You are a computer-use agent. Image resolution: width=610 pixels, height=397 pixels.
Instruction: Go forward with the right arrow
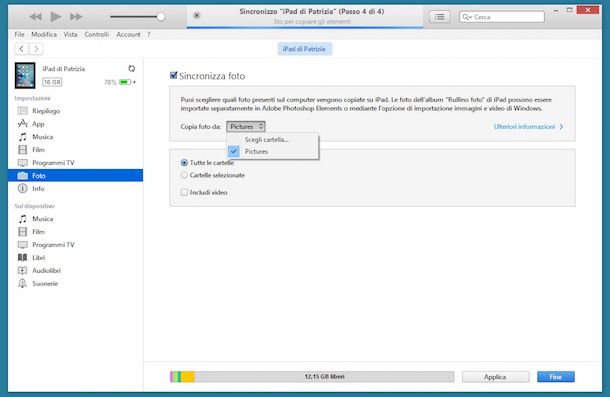pos(36,49)
